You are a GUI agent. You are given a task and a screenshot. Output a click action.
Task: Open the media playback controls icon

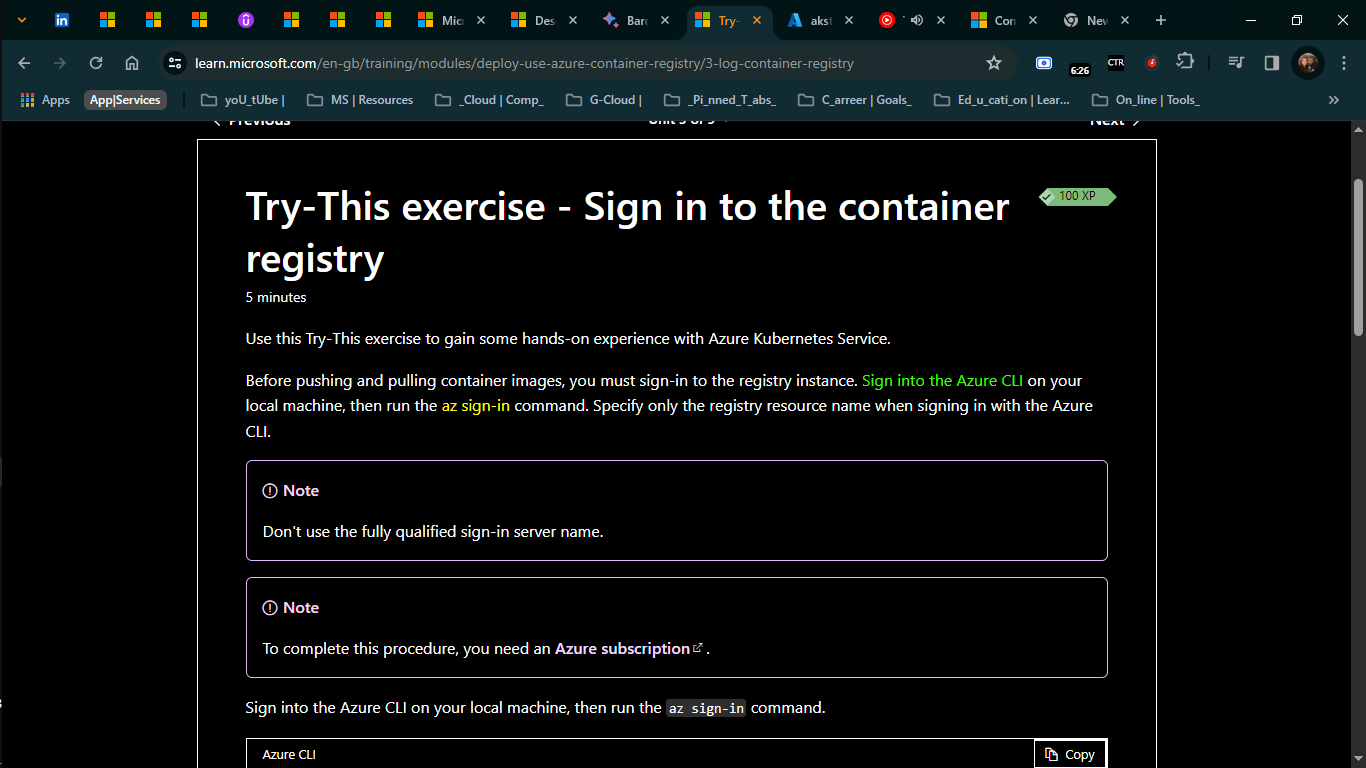coord(1236,62)
